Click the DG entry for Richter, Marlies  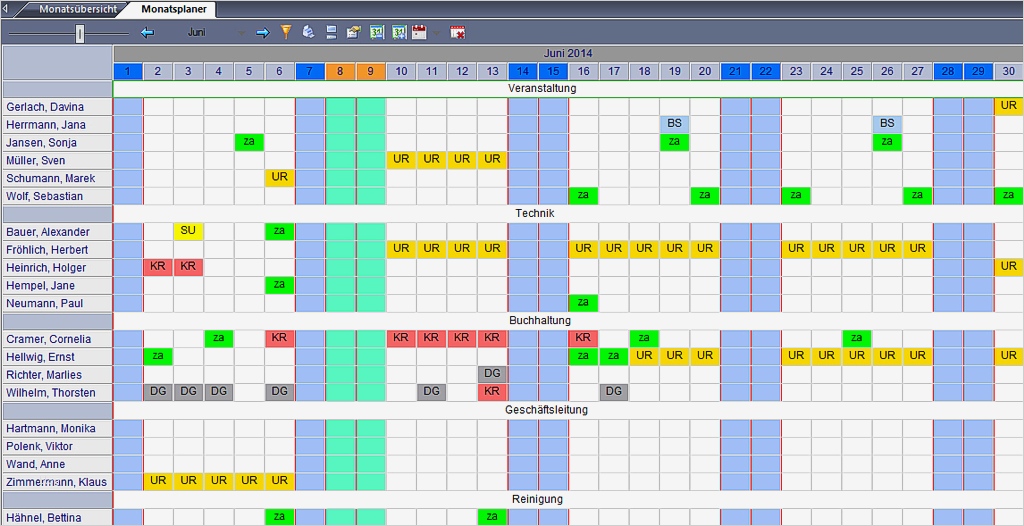(x=492, y=374)
